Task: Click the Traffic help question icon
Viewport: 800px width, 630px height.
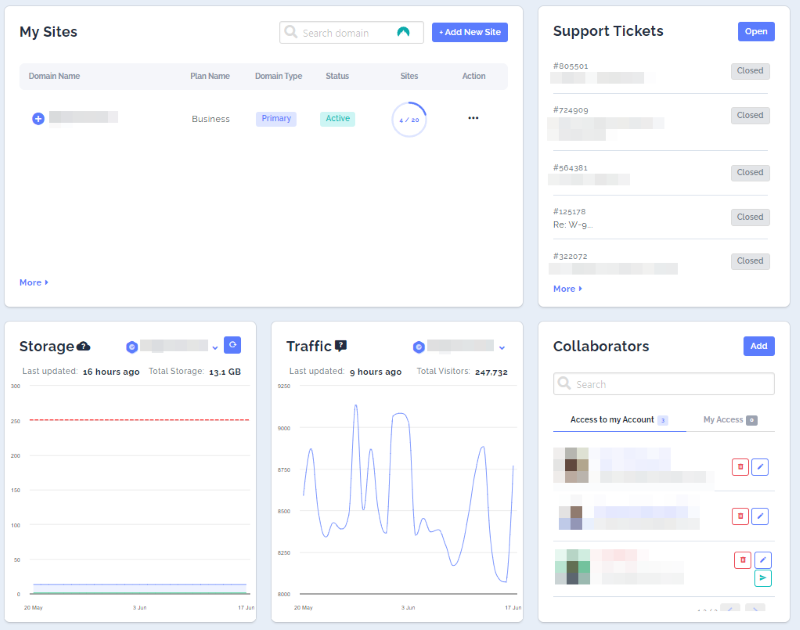Action: (x=341, y=346)
